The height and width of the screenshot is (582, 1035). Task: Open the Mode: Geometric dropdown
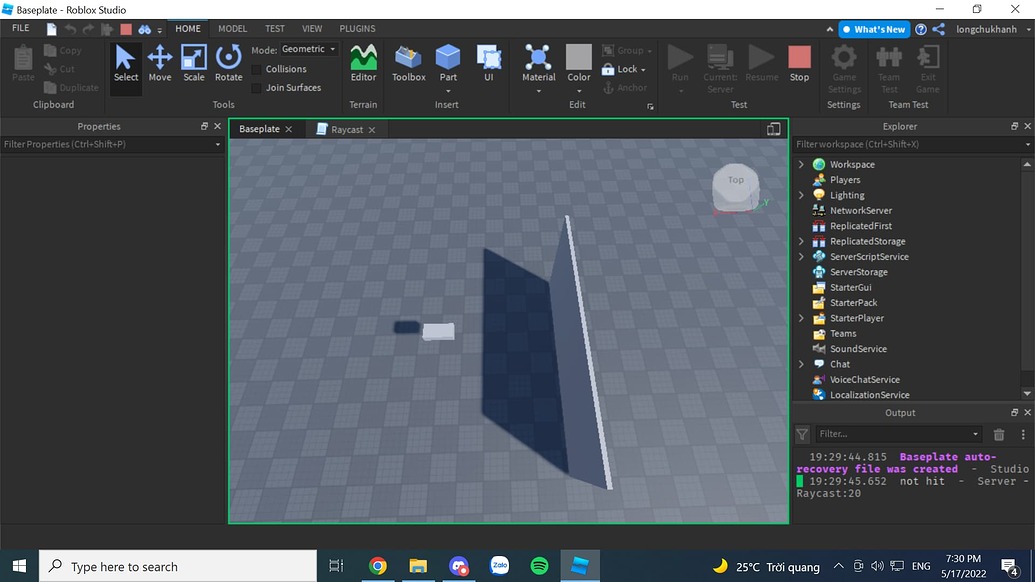coord(307,48)
